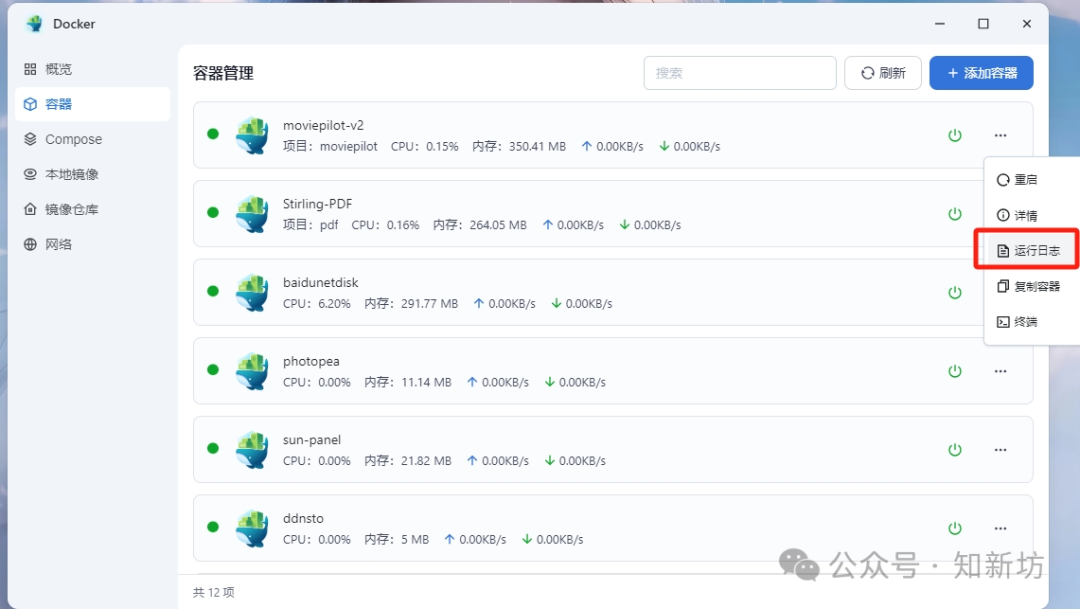
Task: Click the sun-panel container name
Action: click(312, 440)
